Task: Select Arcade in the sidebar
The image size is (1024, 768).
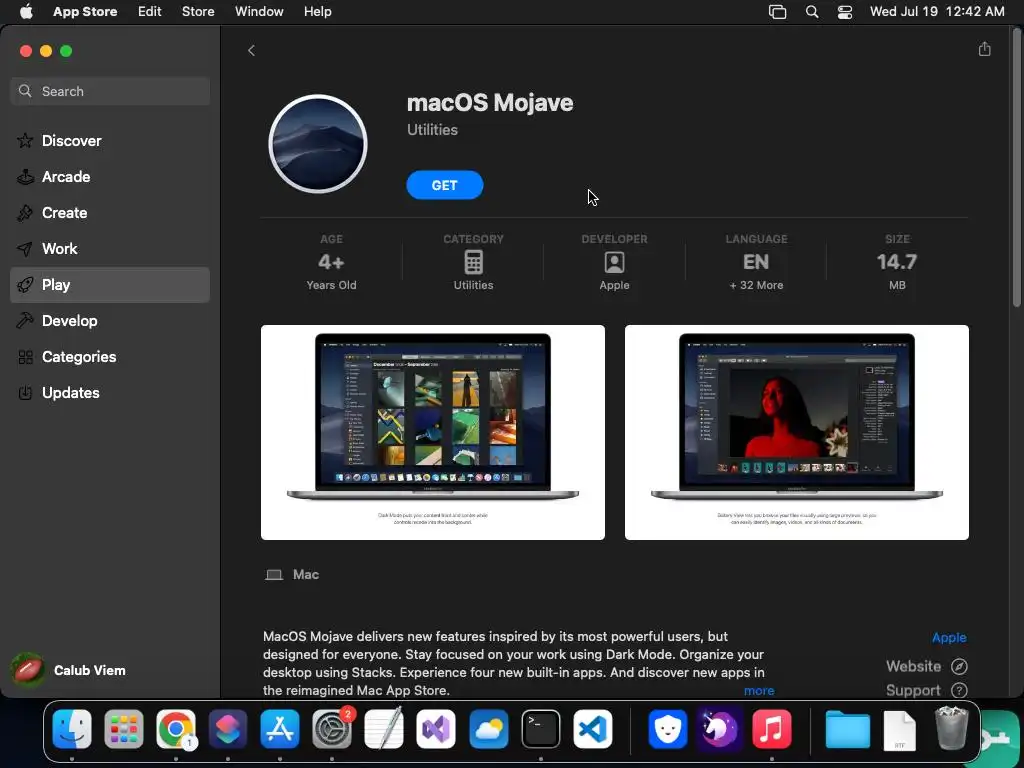Action: coord(110,176)
